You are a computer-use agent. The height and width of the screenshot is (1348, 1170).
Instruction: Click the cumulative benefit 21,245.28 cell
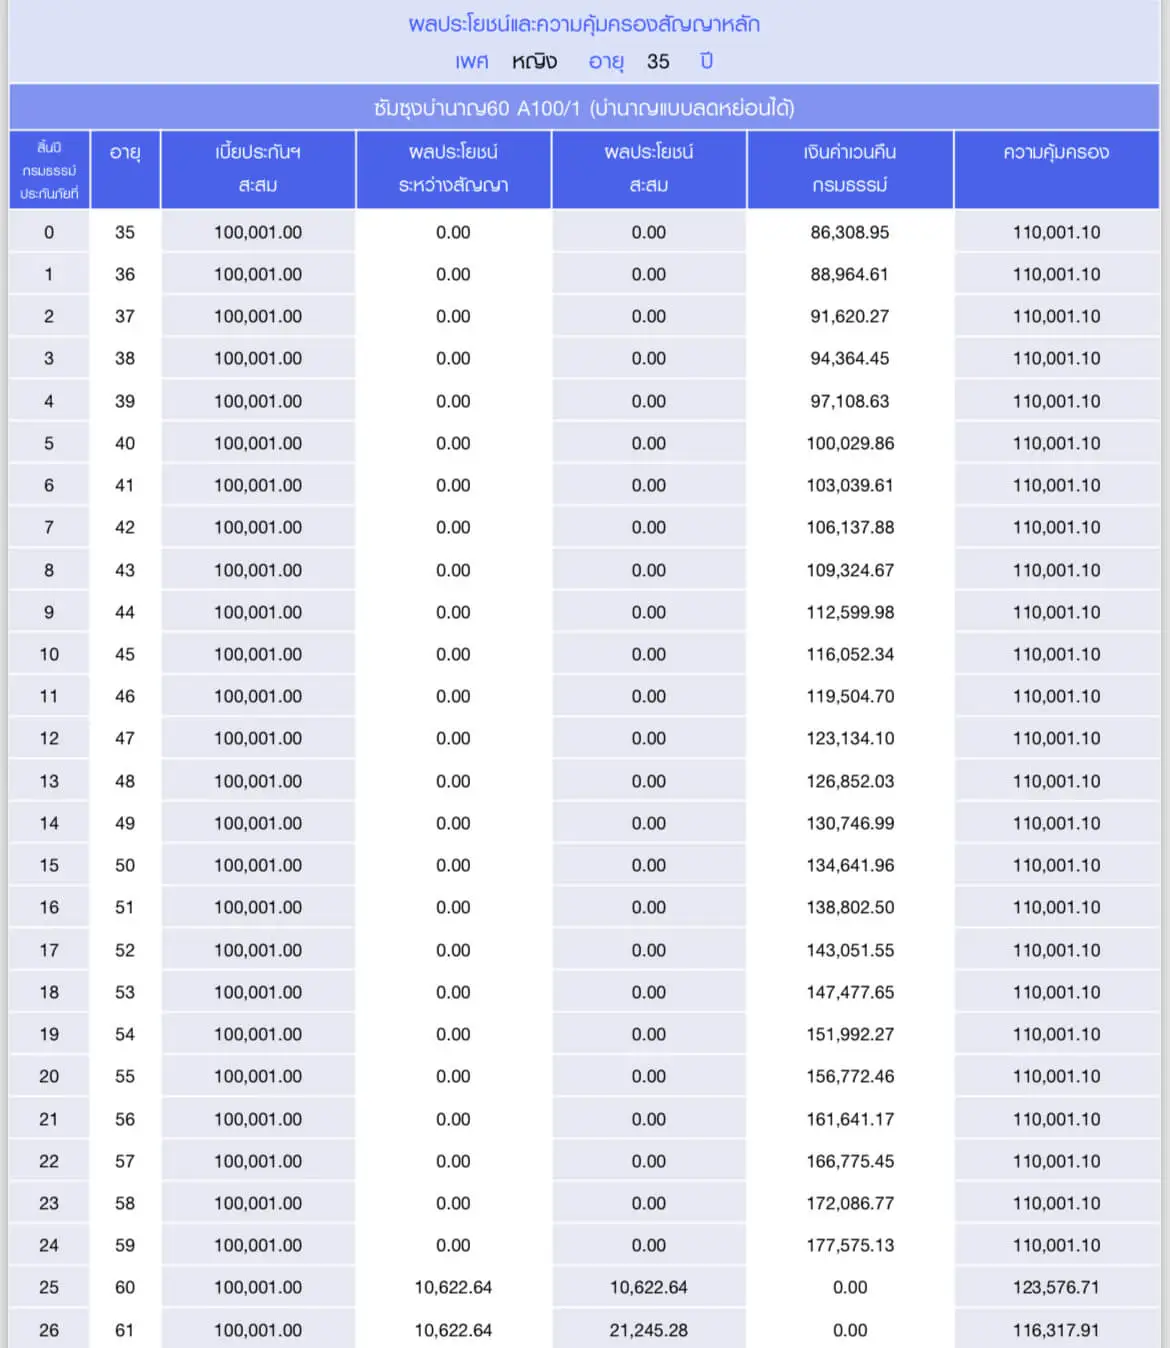pyautogui.click(x=648, y=1330)
